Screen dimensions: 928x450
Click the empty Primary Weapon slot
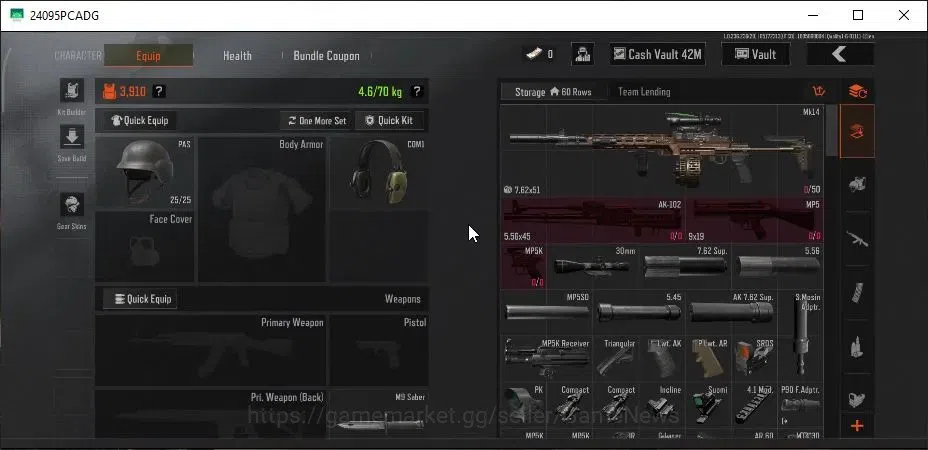coord(211,351)
